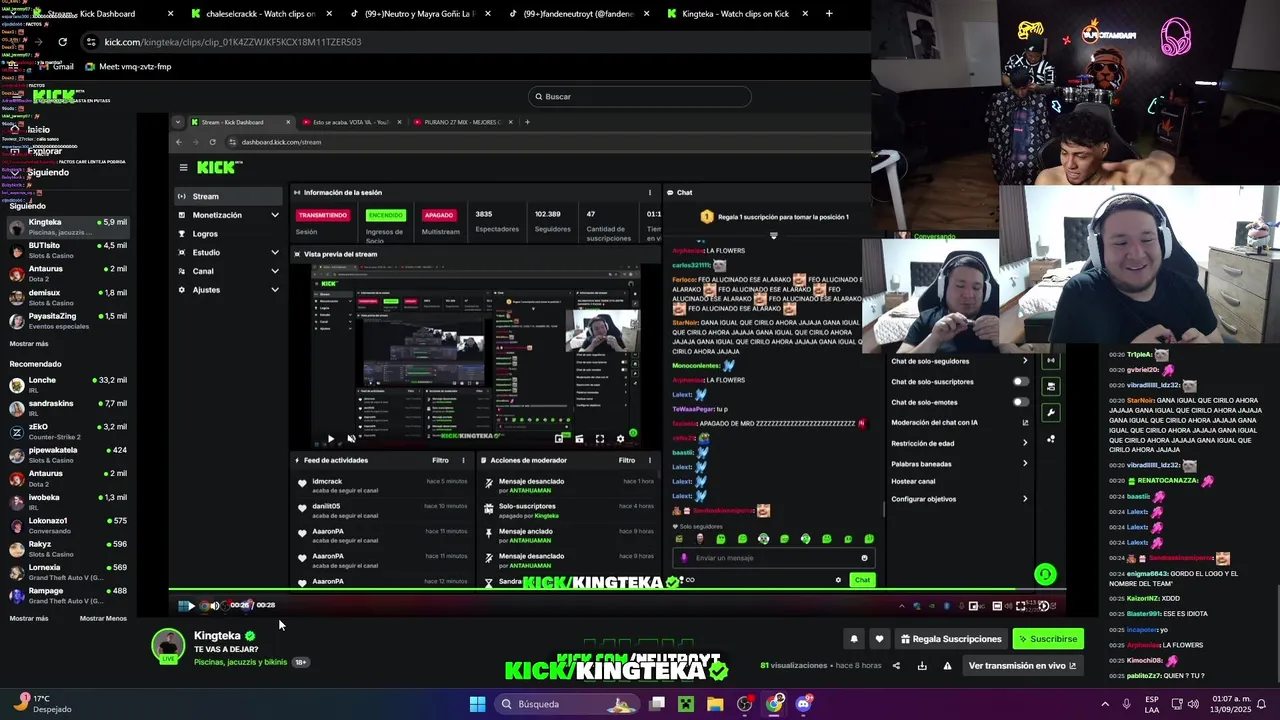Open Piscinas, jacuzzis y bikinis category
This screenshot has height=720, width=1280.
click(x=240, y=662)
